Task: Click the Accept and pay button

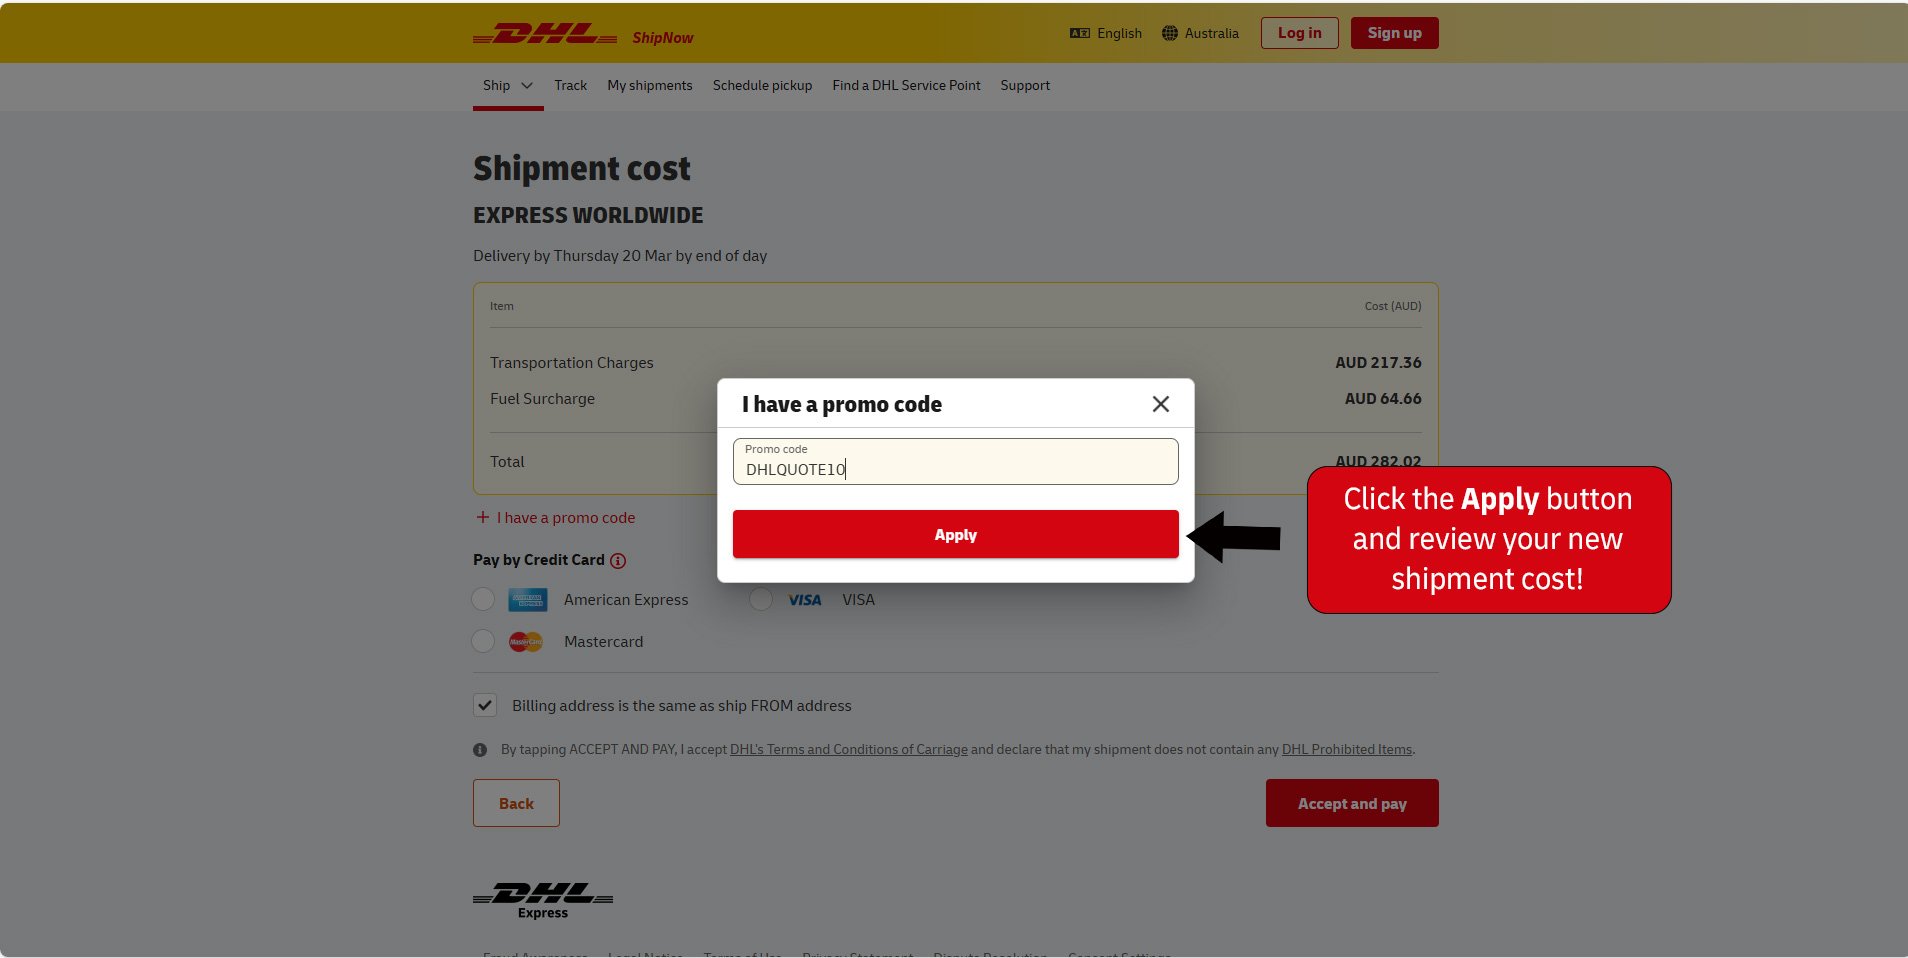Action: (x=1352, y=803)
